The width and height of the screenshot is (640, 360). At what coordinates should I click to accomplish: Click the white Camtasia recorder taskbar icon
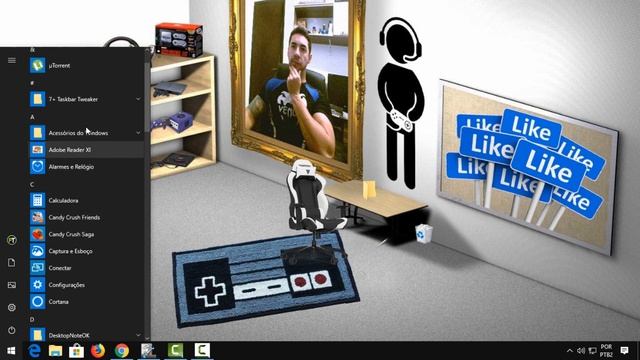coord(202,351)
